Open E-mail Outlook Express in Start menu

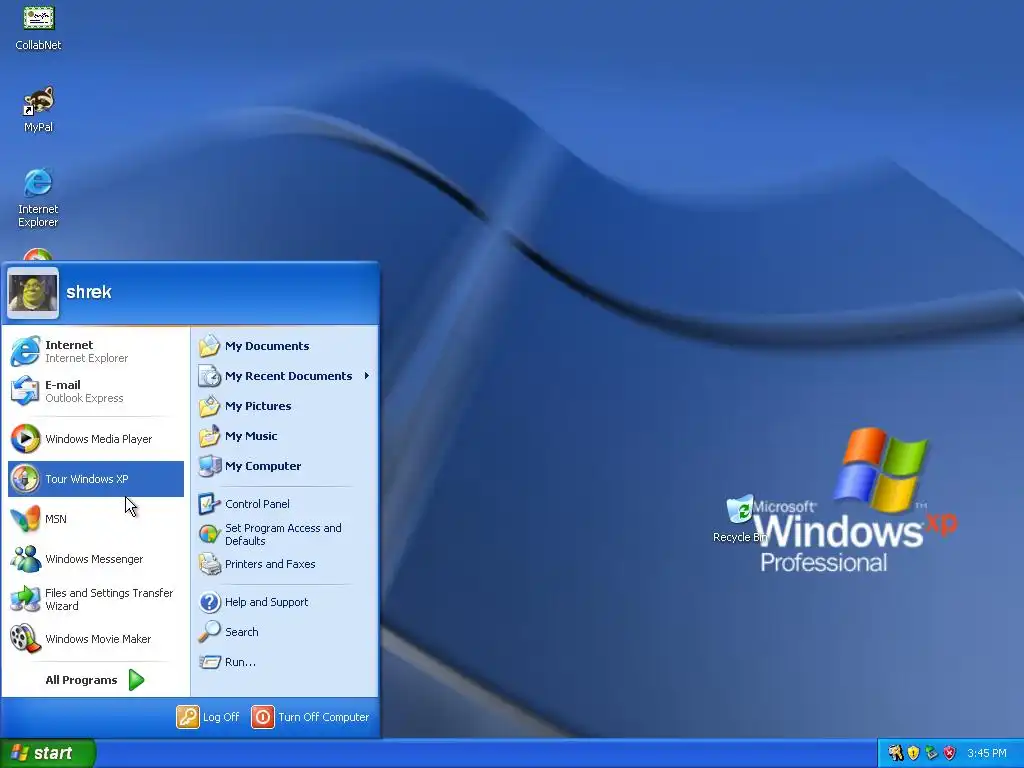[x=96, y=391]
